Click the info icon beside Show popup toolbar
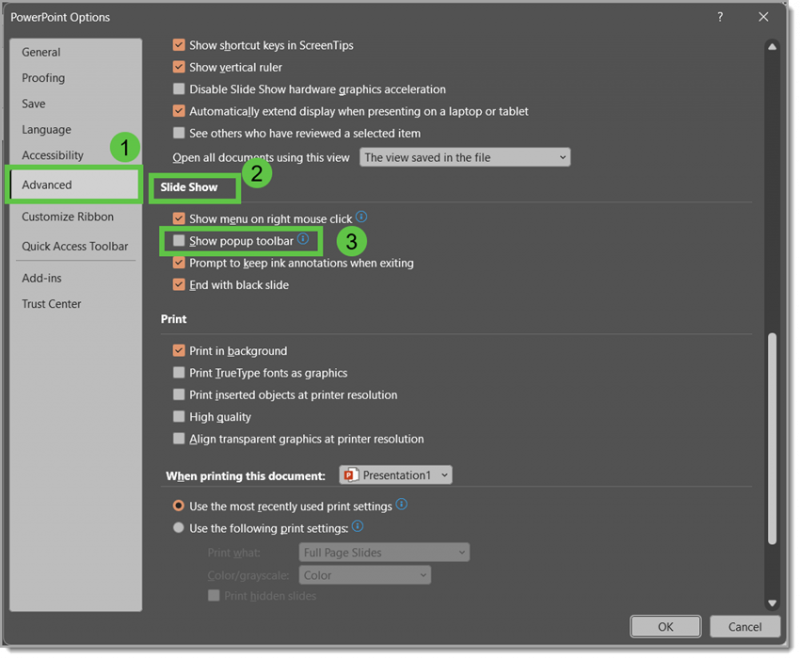Viewport: 800px width, 659px height. tap(303, 240)
